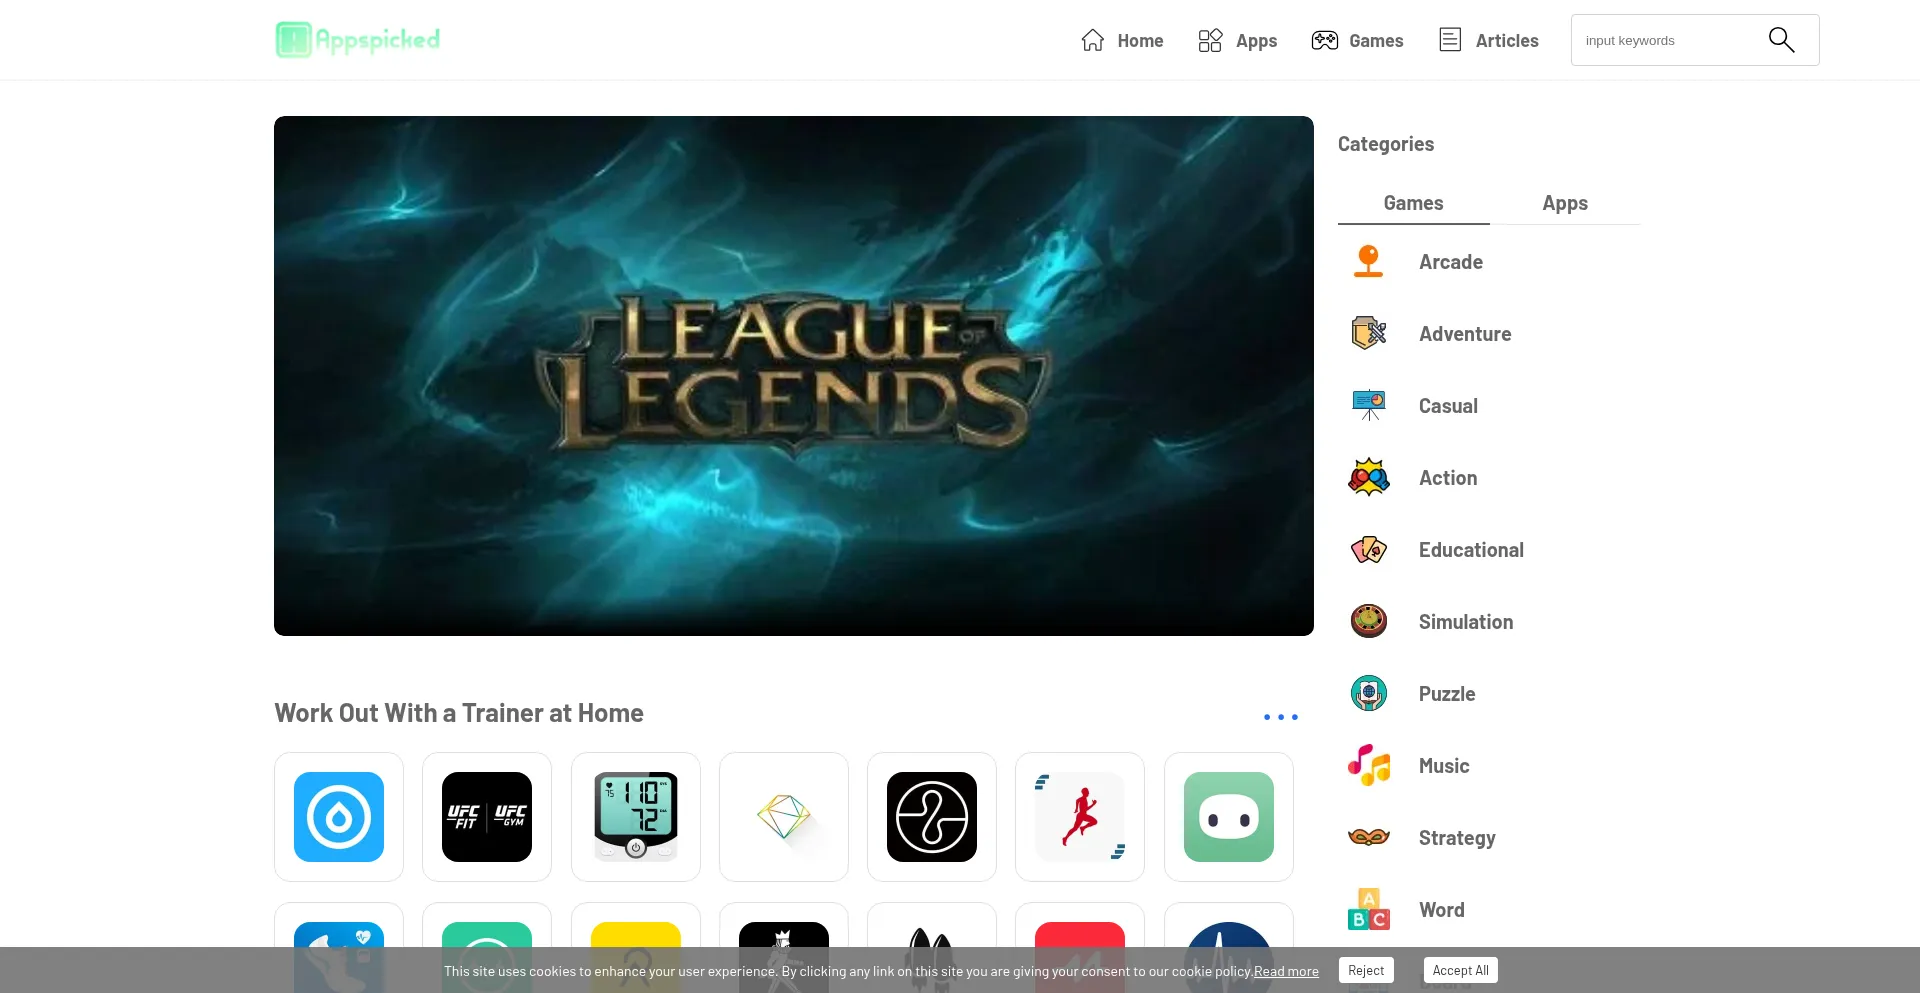Switch to the Apps categories tab

coord(1565,203)
